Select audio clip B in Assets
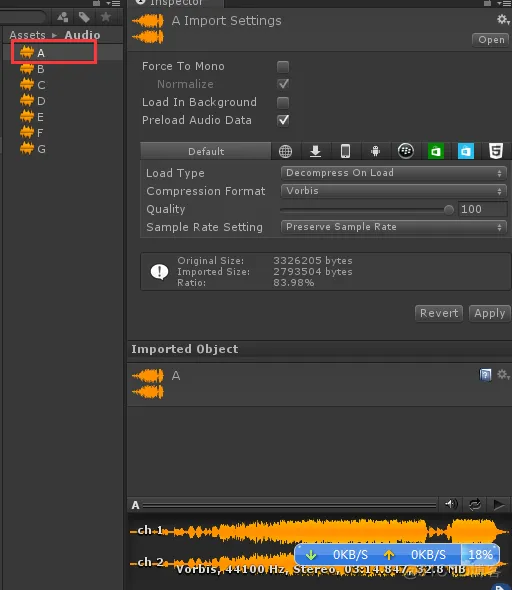 (x=63, y=69)
